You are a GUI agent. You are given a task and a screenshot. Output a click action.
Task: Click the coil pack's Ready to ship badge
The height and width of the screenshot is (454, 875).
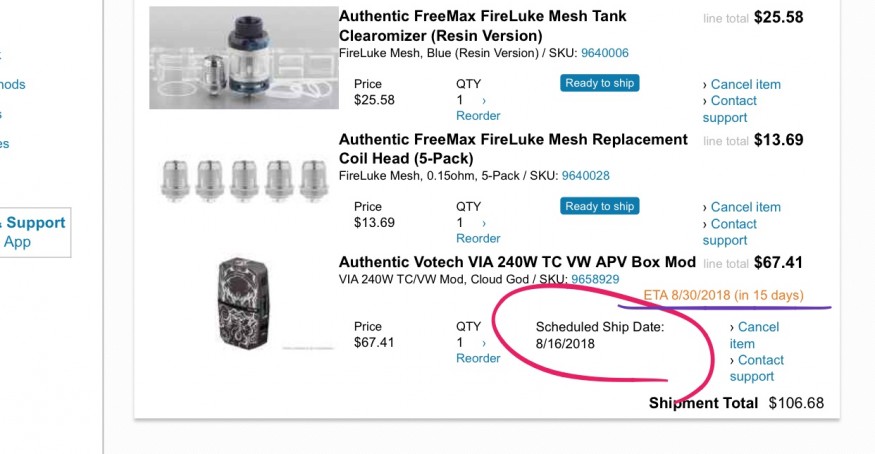coord(600,206)
